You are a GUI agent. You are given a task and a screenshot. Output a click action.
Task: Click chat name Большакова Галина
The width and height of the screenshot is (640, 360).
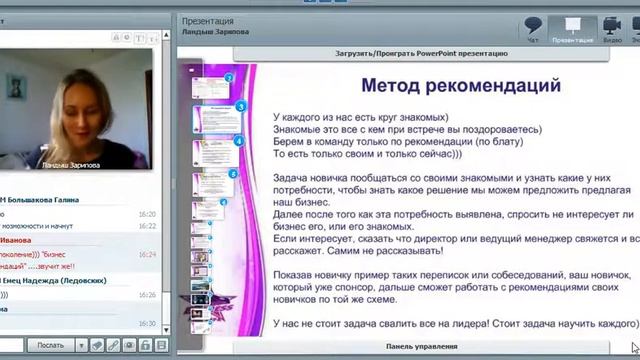pos(43,200)
